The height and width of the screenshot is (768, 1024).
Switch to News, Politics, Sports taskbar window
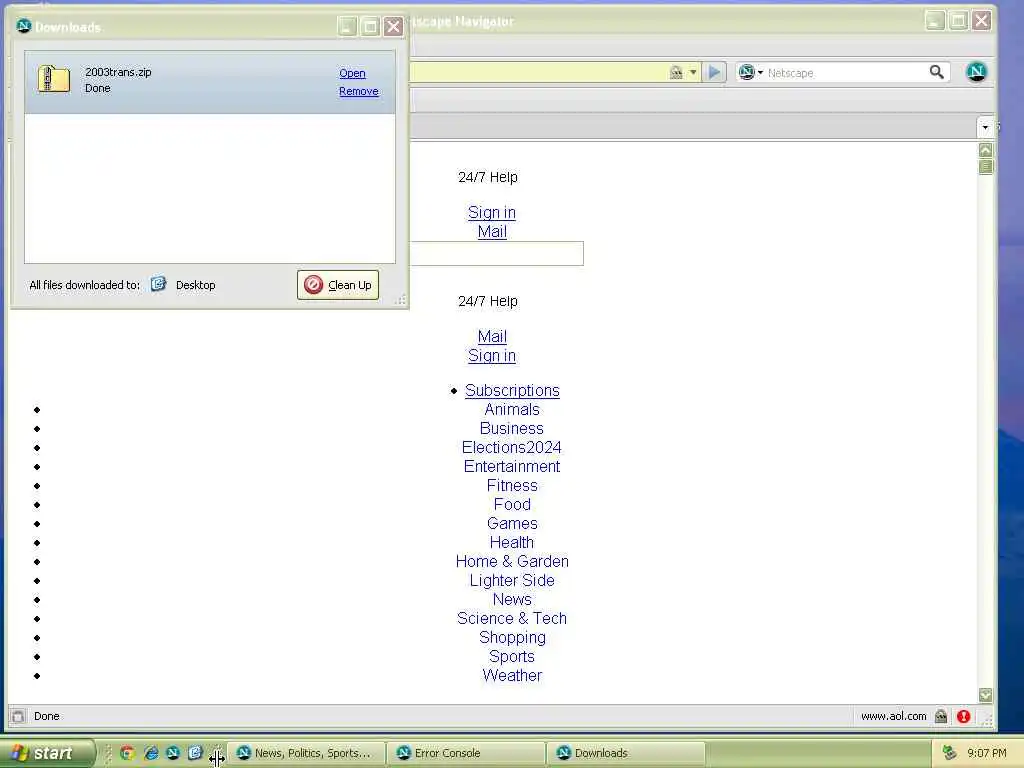(x=308, y=753)
